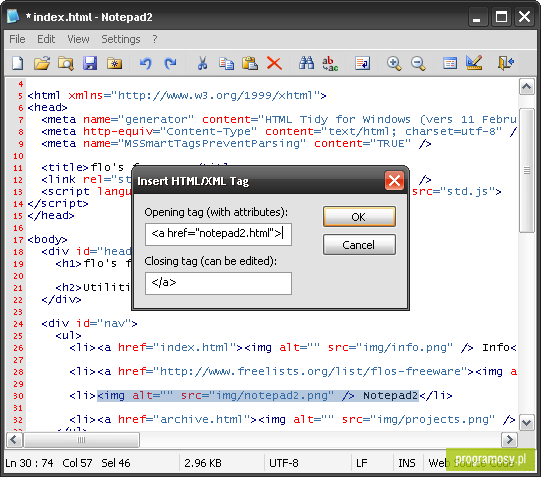This screenshot has width=541, height=477.
Task: Click the href="archive.html" attribute on line 32
Action: [x=184, y=419]
